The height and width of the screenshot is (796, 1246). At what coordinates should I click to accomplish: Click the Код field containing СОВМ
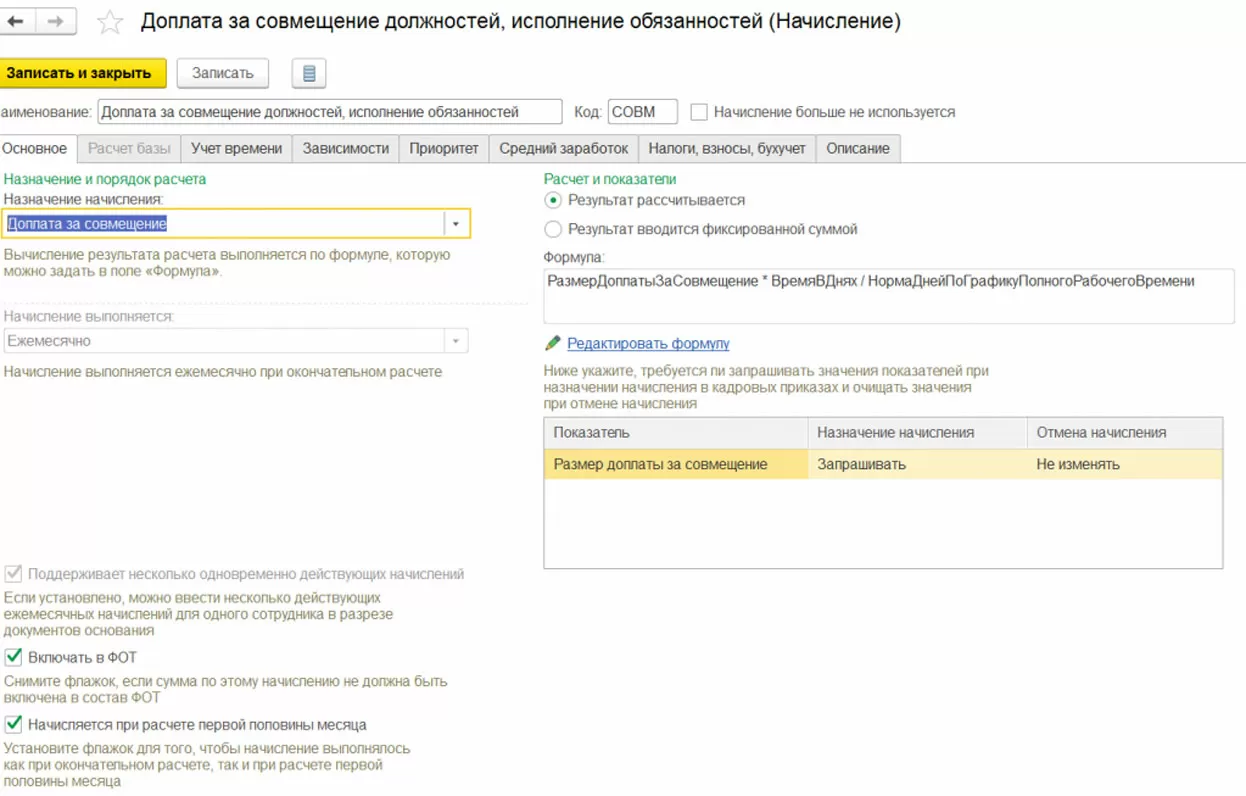coord(643,112)
